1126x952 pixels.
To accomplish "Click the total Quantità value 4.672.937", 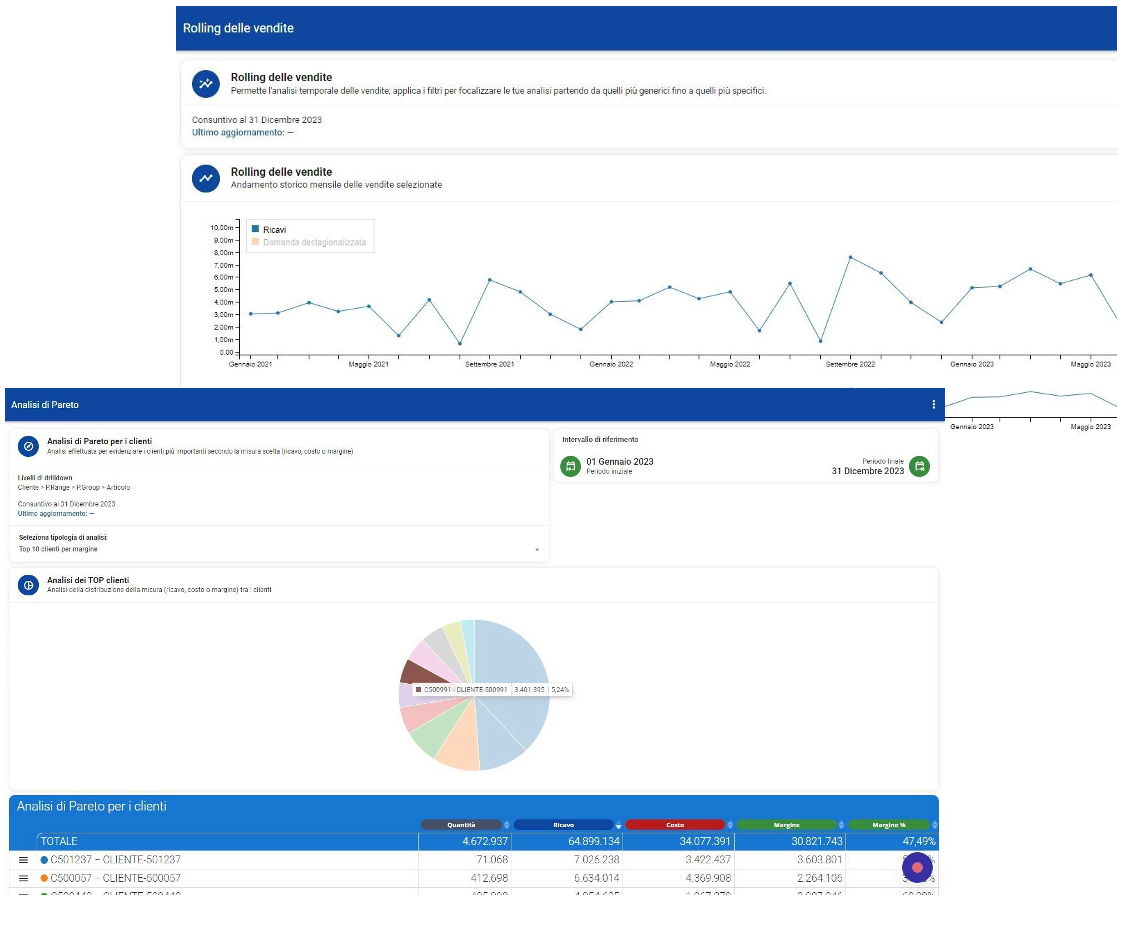I will (485, 841).
